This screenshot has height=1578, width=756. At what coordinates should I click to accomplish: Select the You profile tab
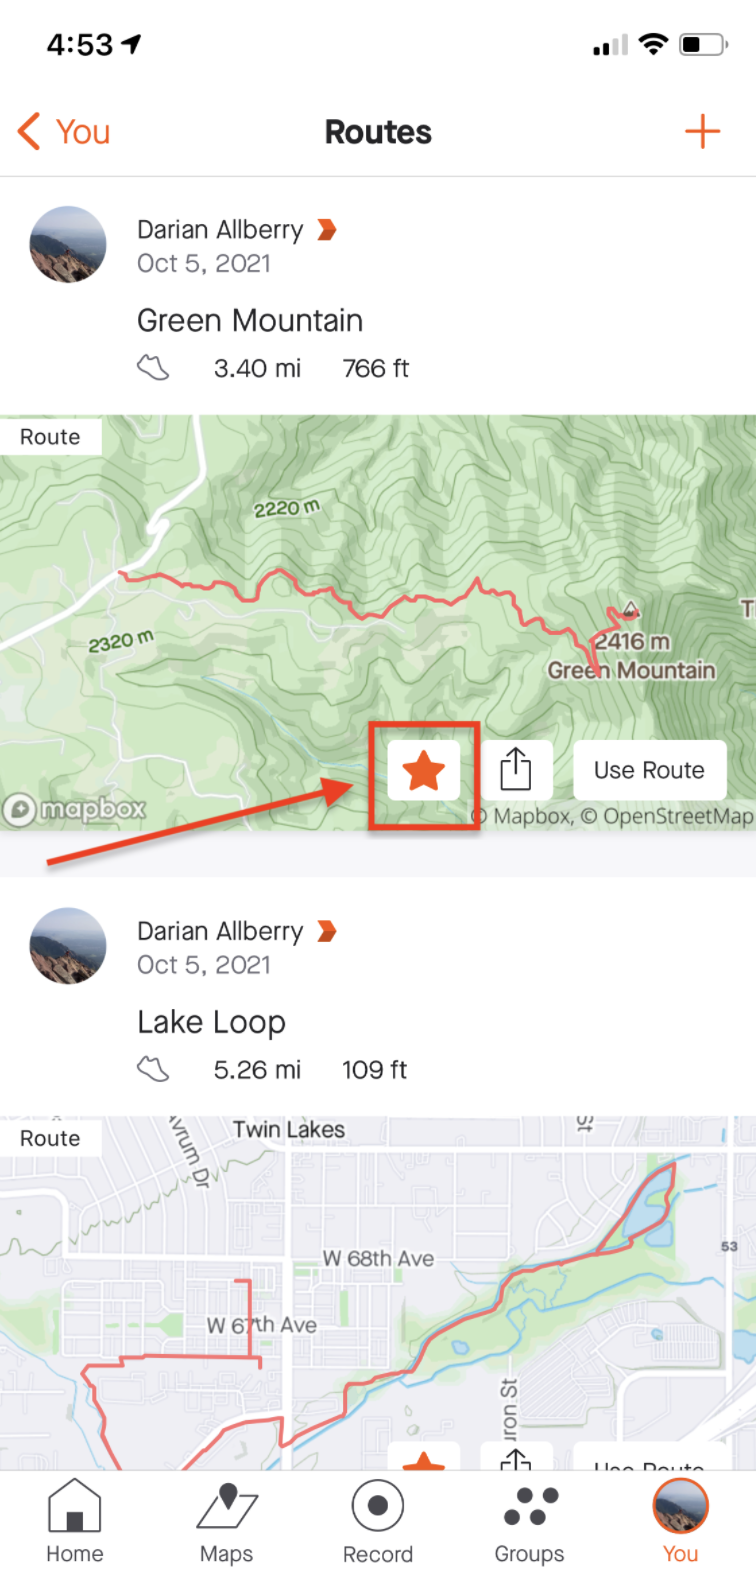(x=681, y=1520)
